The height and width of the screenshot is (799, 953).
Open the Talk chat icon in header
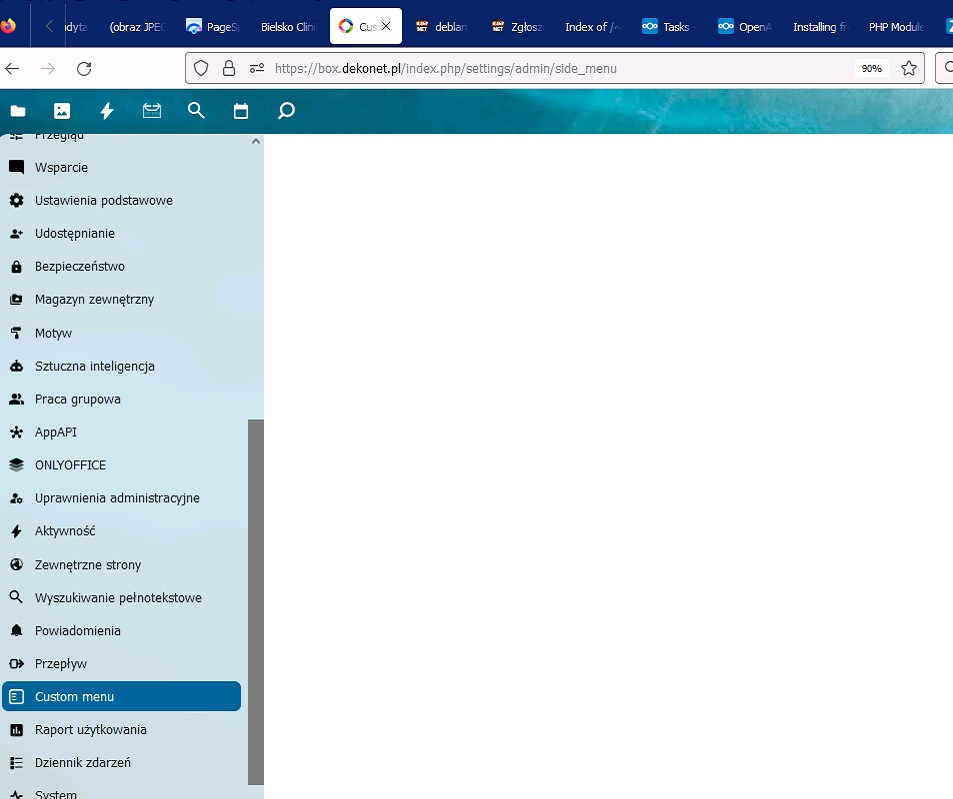(286, 111)
